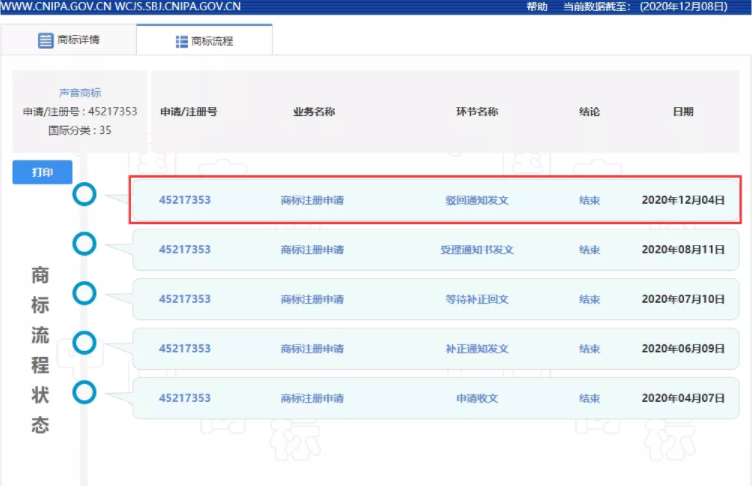Select timeline circle for 驳回通知发文 row
The image size is (752, 496).
click(84, 195)
